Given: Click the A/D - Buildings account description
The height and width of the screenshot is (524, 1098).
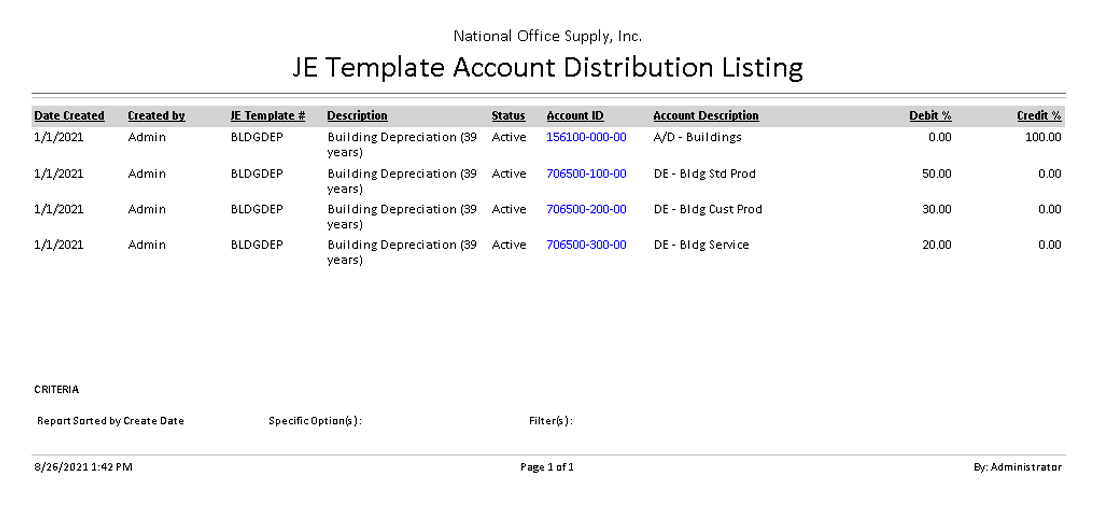Looking at the screenshot, I should tap(697, 137).
